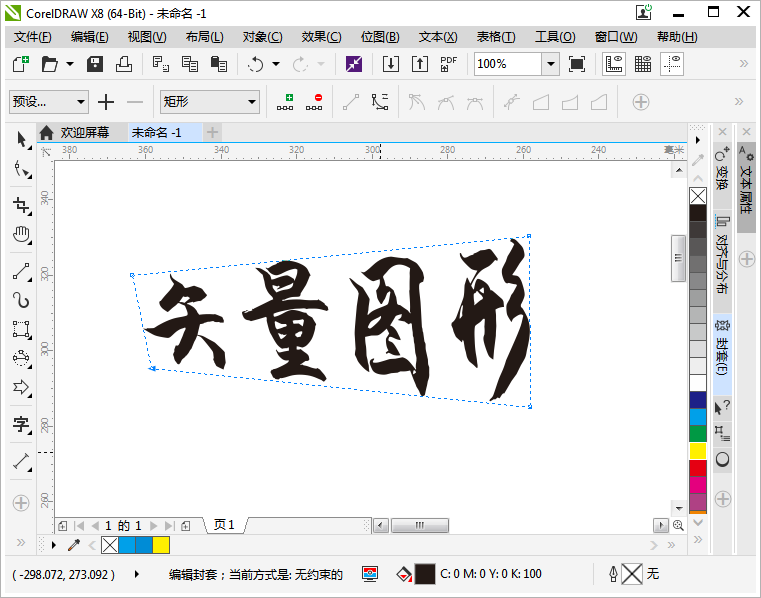Switch to the 欢迎屏幕 tab
The image size is (761, 598).
[84, 132]
